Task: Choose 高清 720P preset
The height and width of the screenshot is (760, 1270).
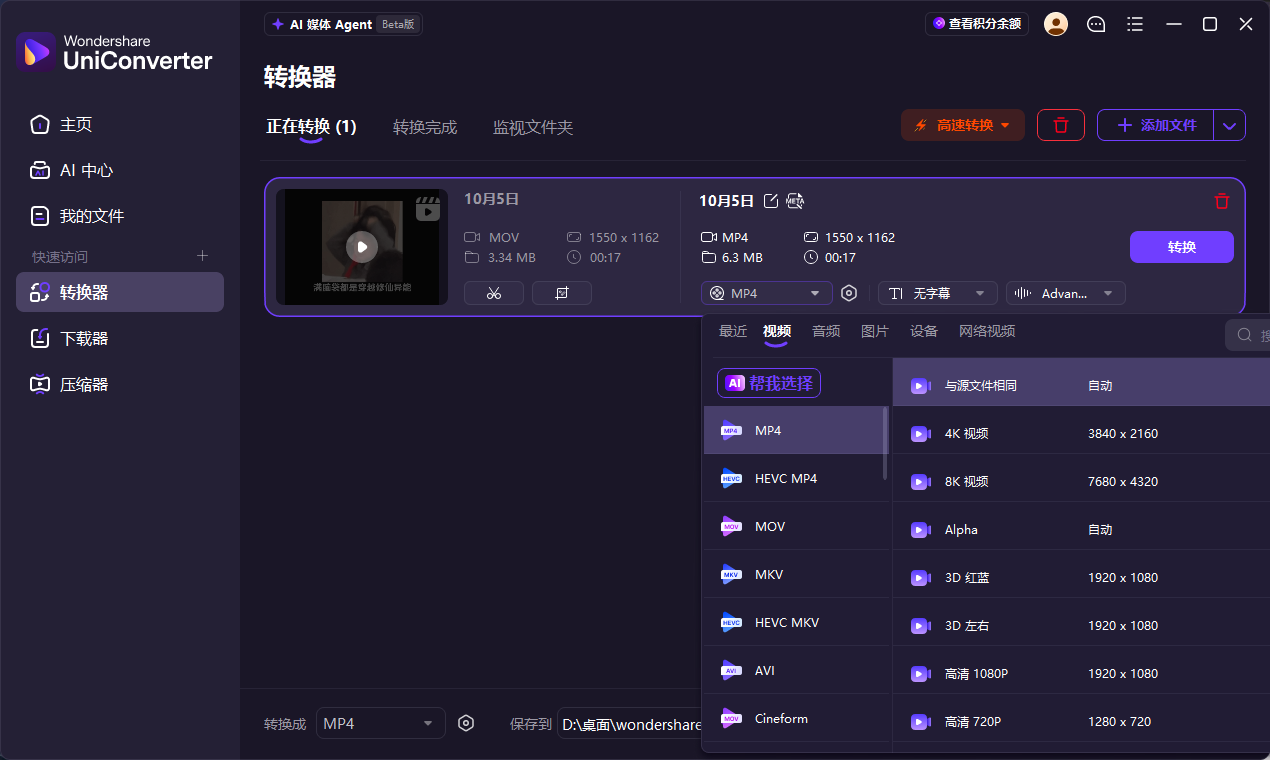Action: (1081, 721)
